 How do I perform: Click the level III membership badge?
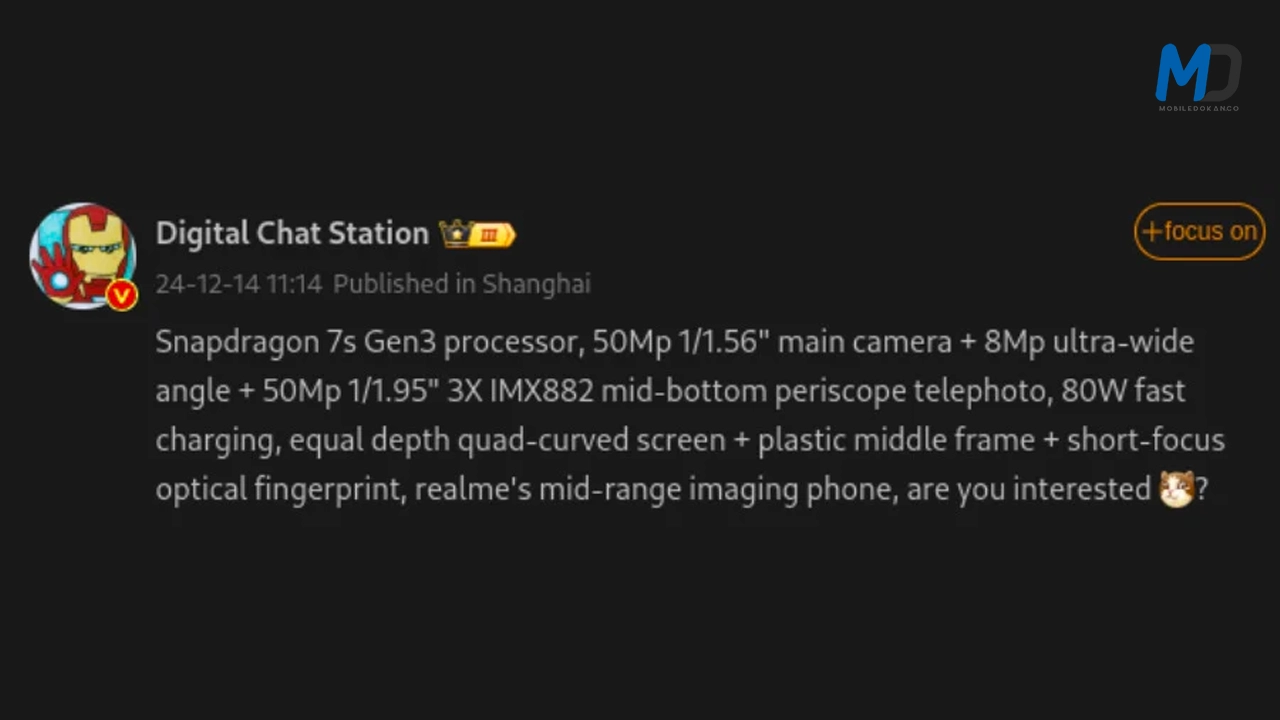pyautogui.click(x=492, y=234)
